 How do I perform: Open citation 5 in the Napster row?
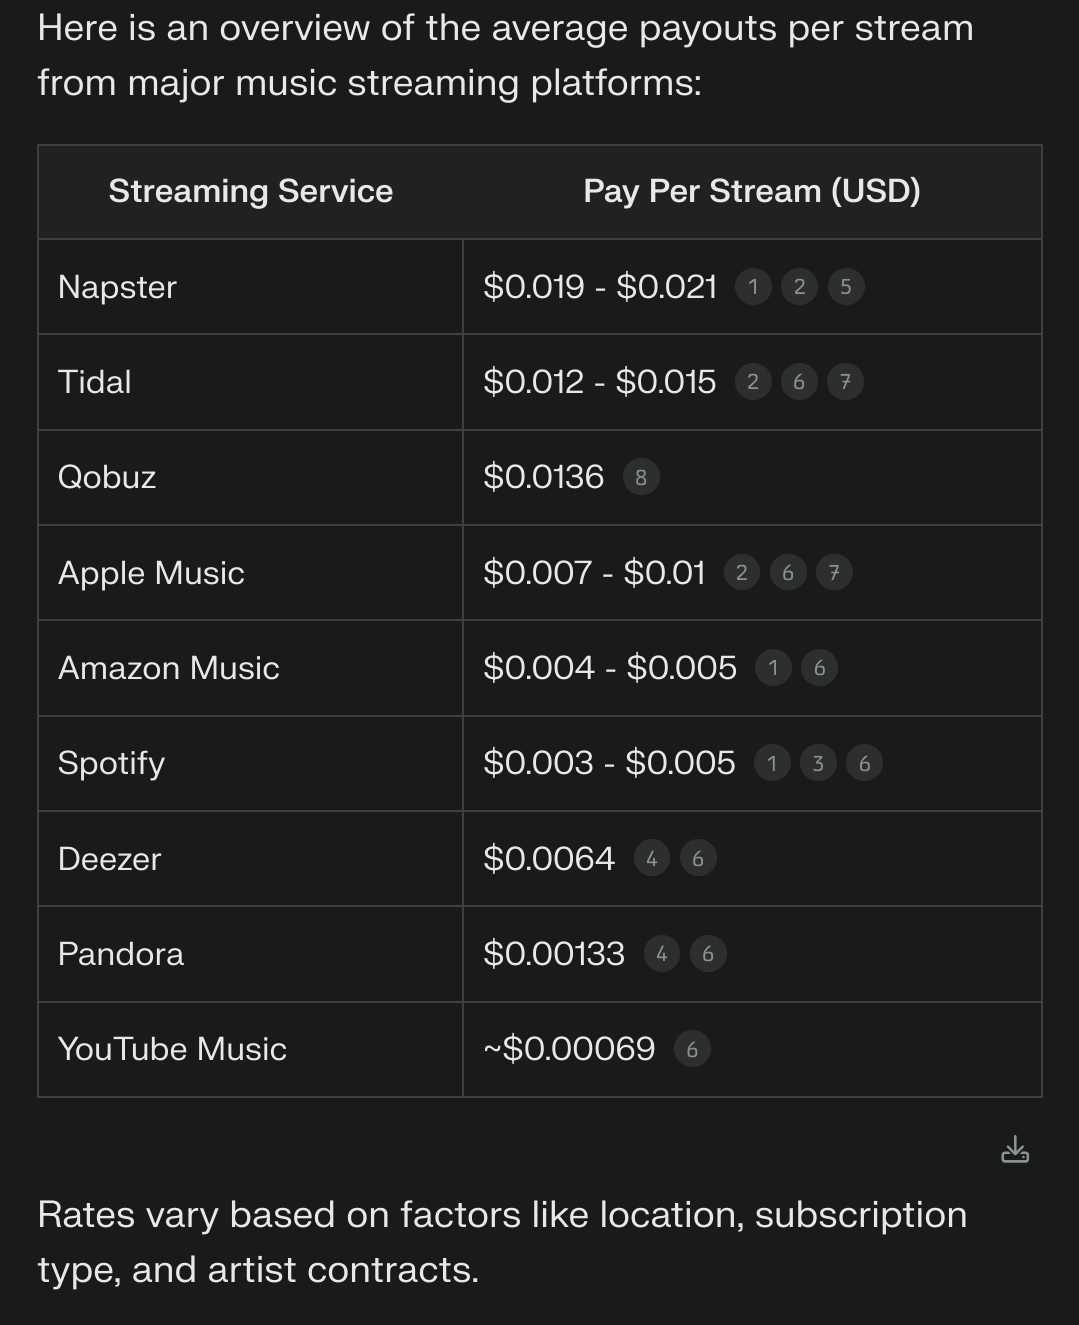846,287
